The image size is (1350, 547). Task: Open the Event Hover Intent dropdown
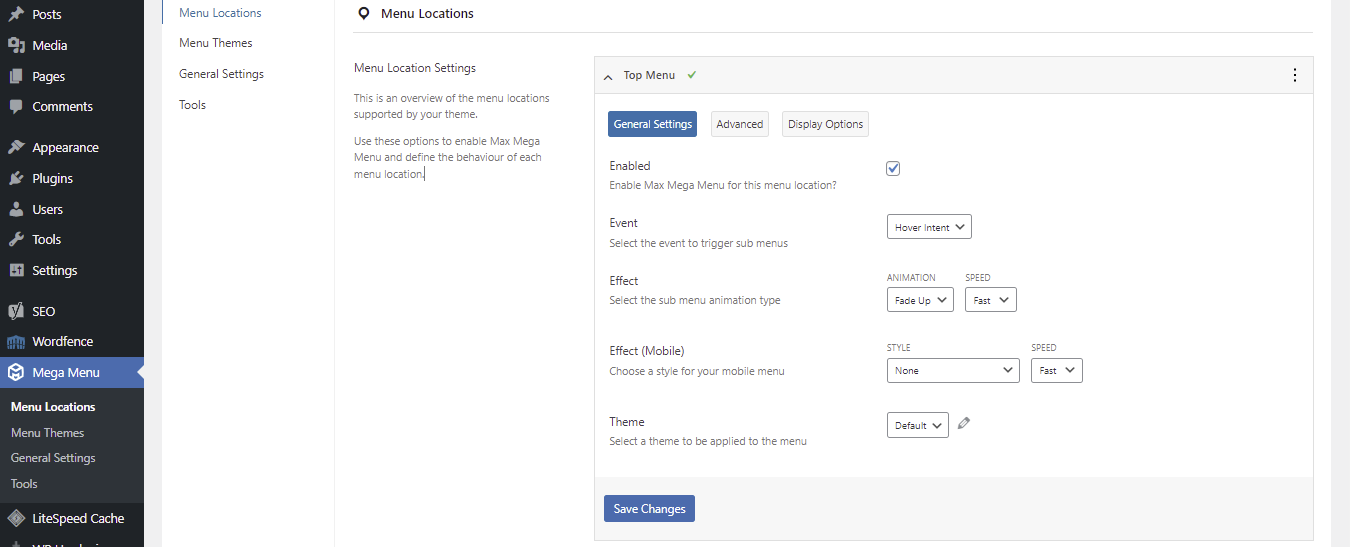coord(929,227)
